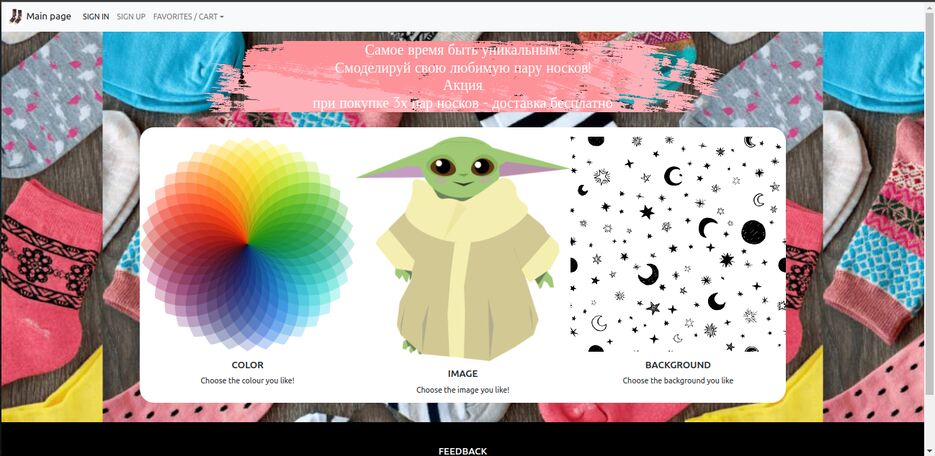Expand the FAVORITES / CART dropdown
This screenshot has width=935, height=456.
click(188, 17)
